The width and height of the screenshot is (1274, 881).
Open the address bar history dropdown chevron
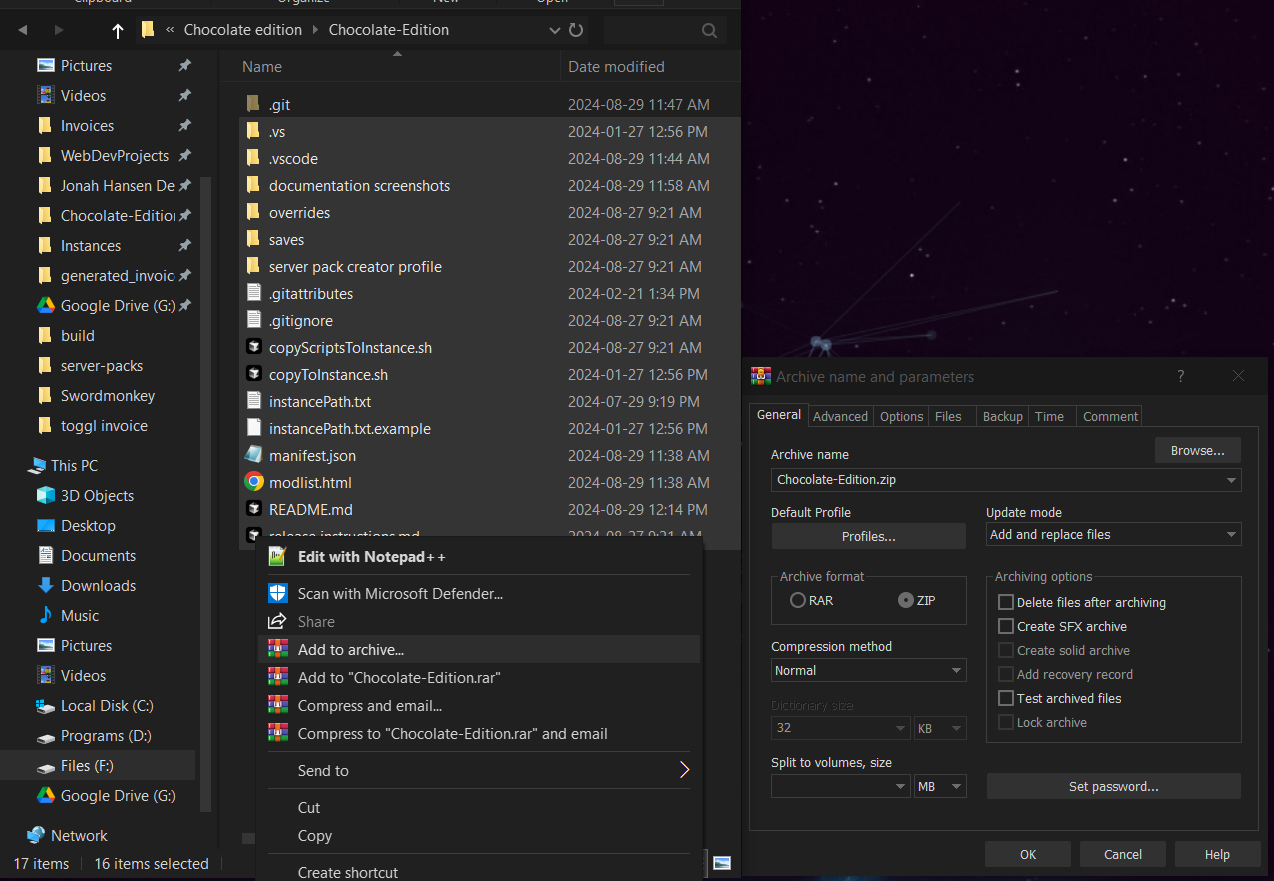tap(555, 30)
